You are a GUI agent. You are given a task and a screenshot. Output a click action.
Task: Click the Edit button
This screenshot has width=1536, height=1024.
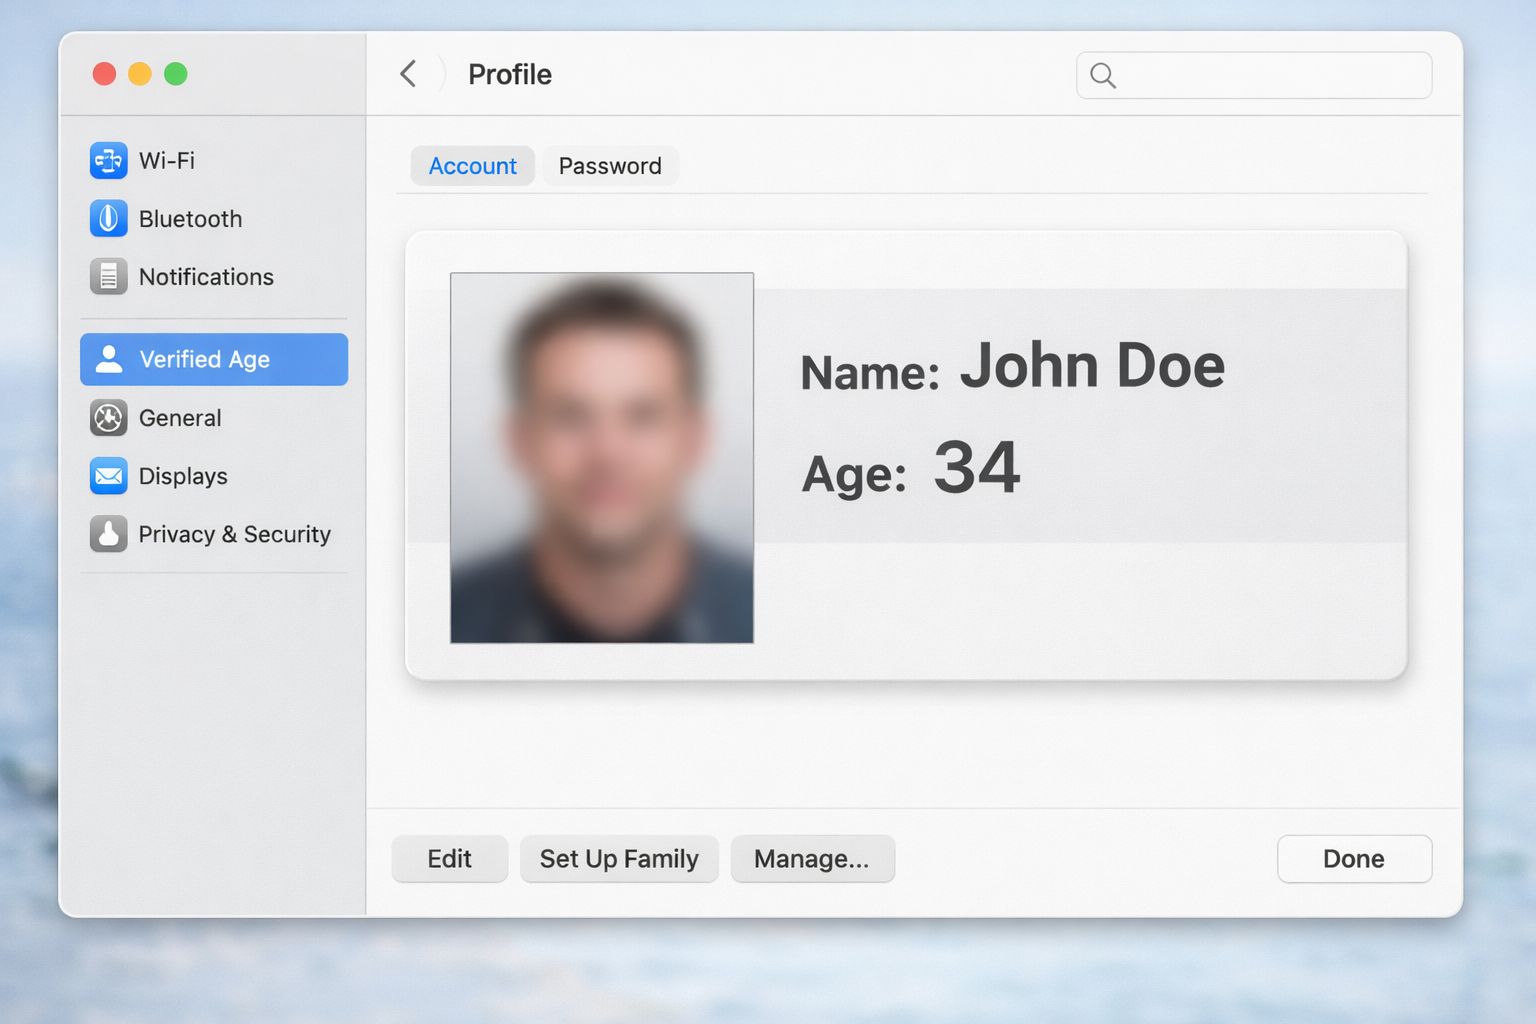[x=450, y=859]
